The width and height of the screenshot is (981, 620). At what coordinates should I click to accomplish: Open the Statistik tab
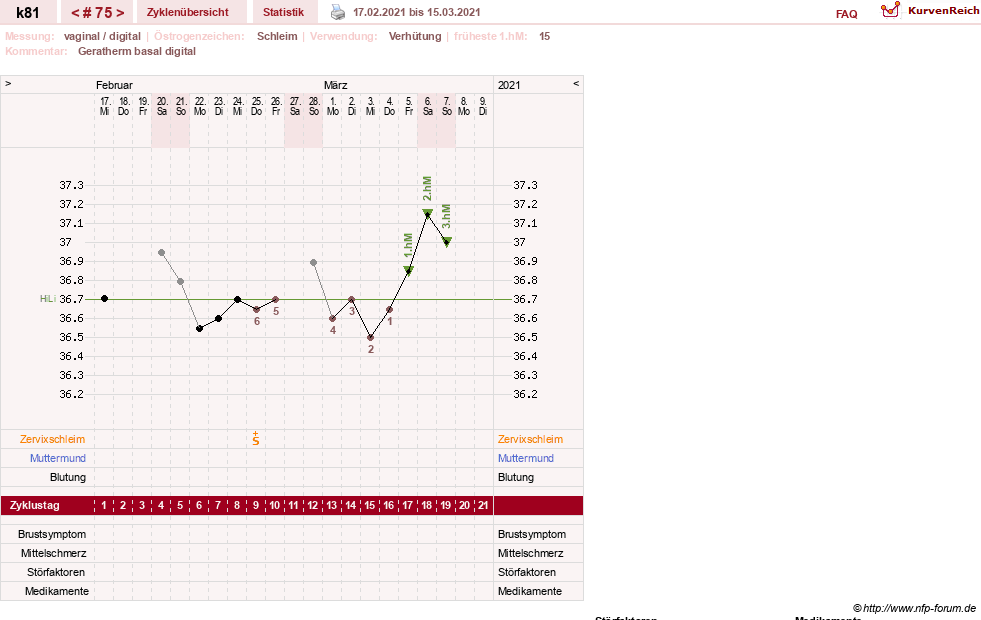[x=283, y=12]
